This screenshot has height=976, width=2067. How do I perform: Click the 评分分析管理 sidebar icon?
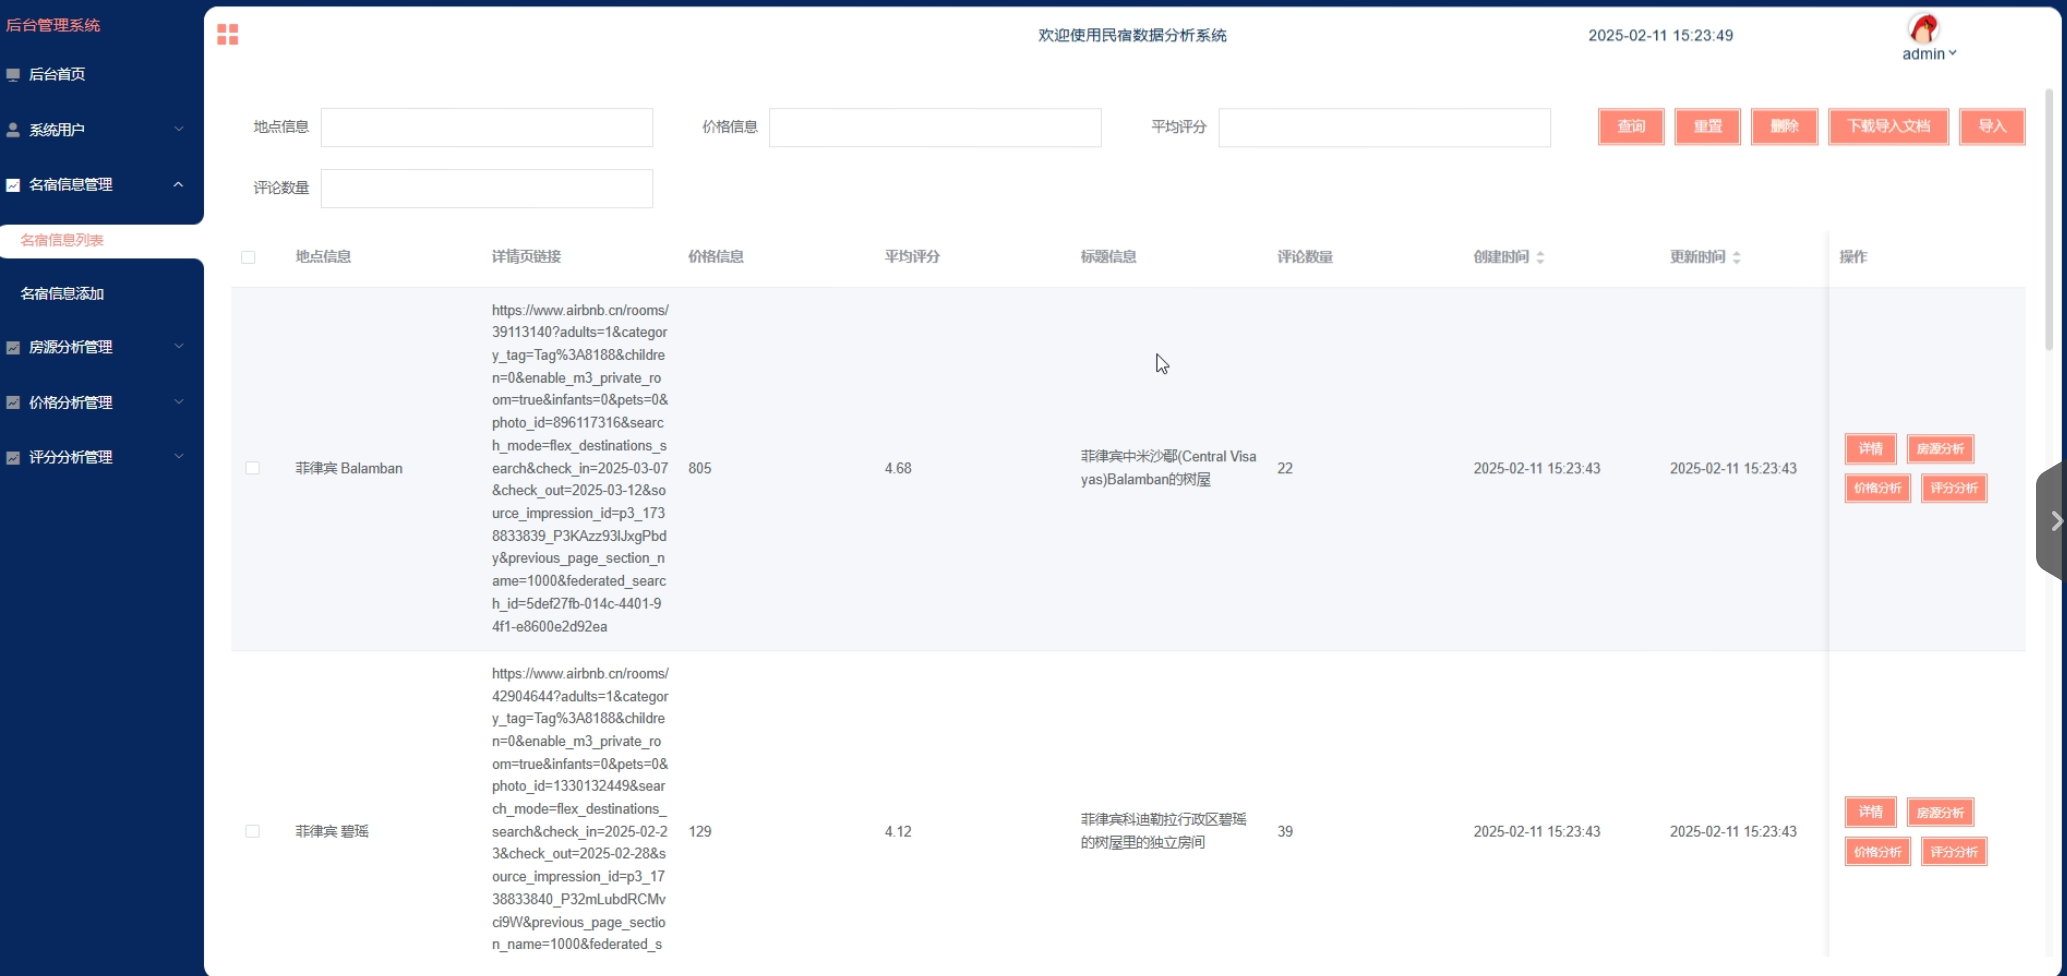13,456
